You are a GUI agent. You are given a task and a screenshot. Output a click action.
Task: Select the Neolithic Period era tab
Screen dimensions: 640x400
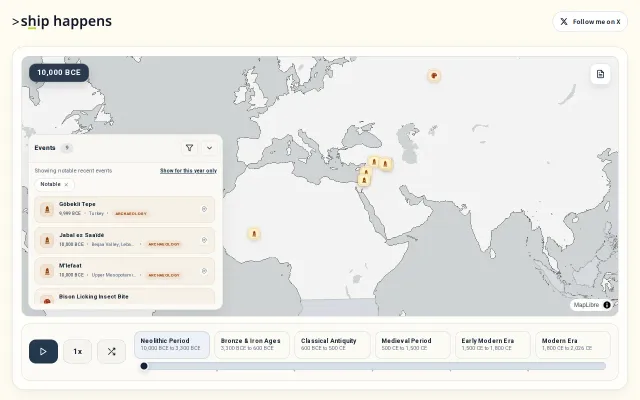coord(172,345)
